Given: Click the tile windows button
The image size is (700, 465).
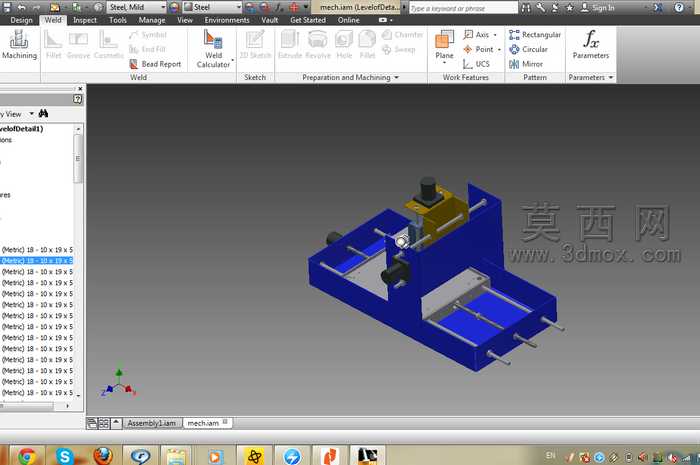Looking at the screenshot, I should point(104,423).
